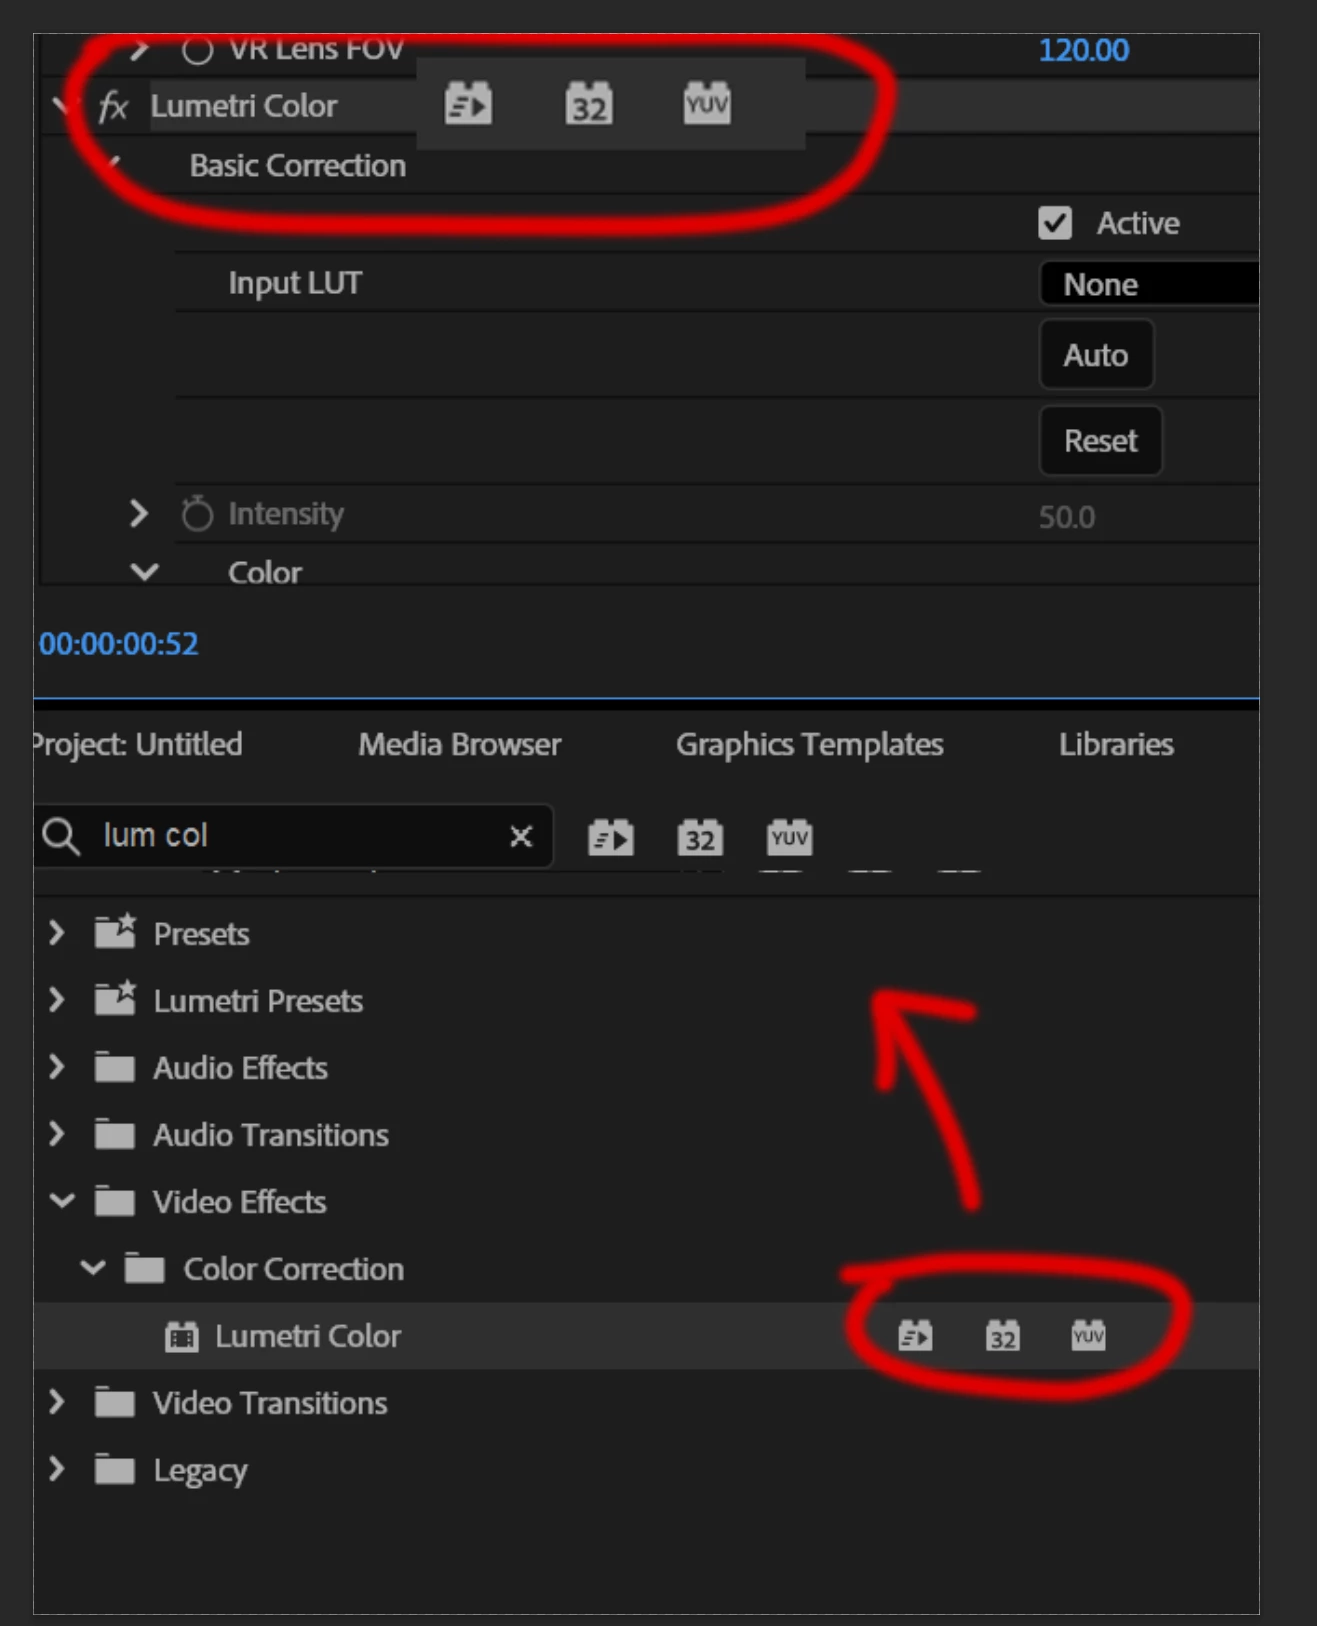The width and height of the screenshot is (1317, 1626).
Task: Click accelerated badge on Lumetri Color effect row
Action: click(915, 1335)
